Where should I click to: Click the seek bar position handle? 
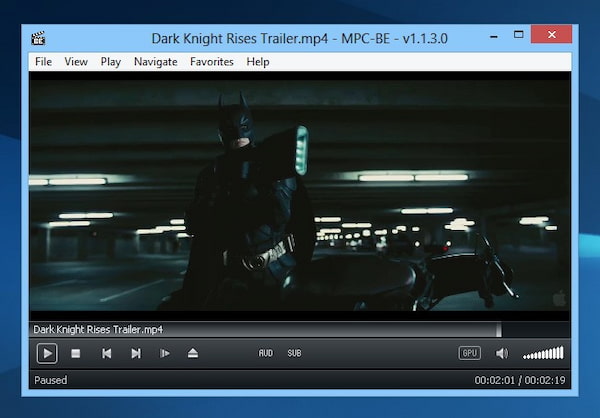tap(499, 330)
